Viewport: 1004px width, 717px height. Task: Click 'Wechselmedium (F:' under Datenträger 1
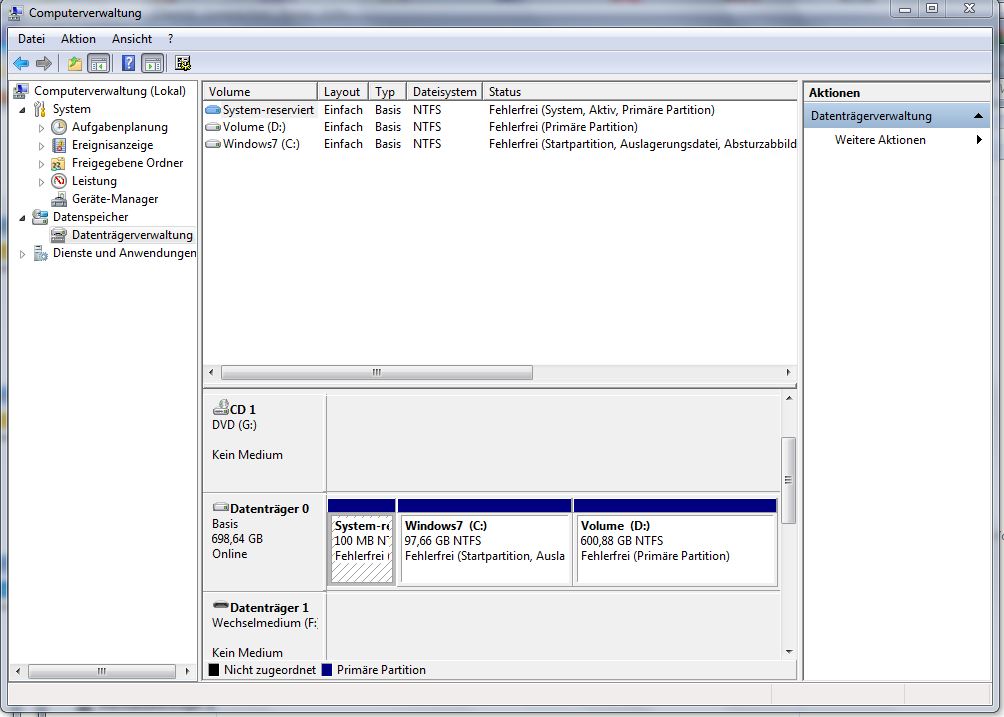264,623
